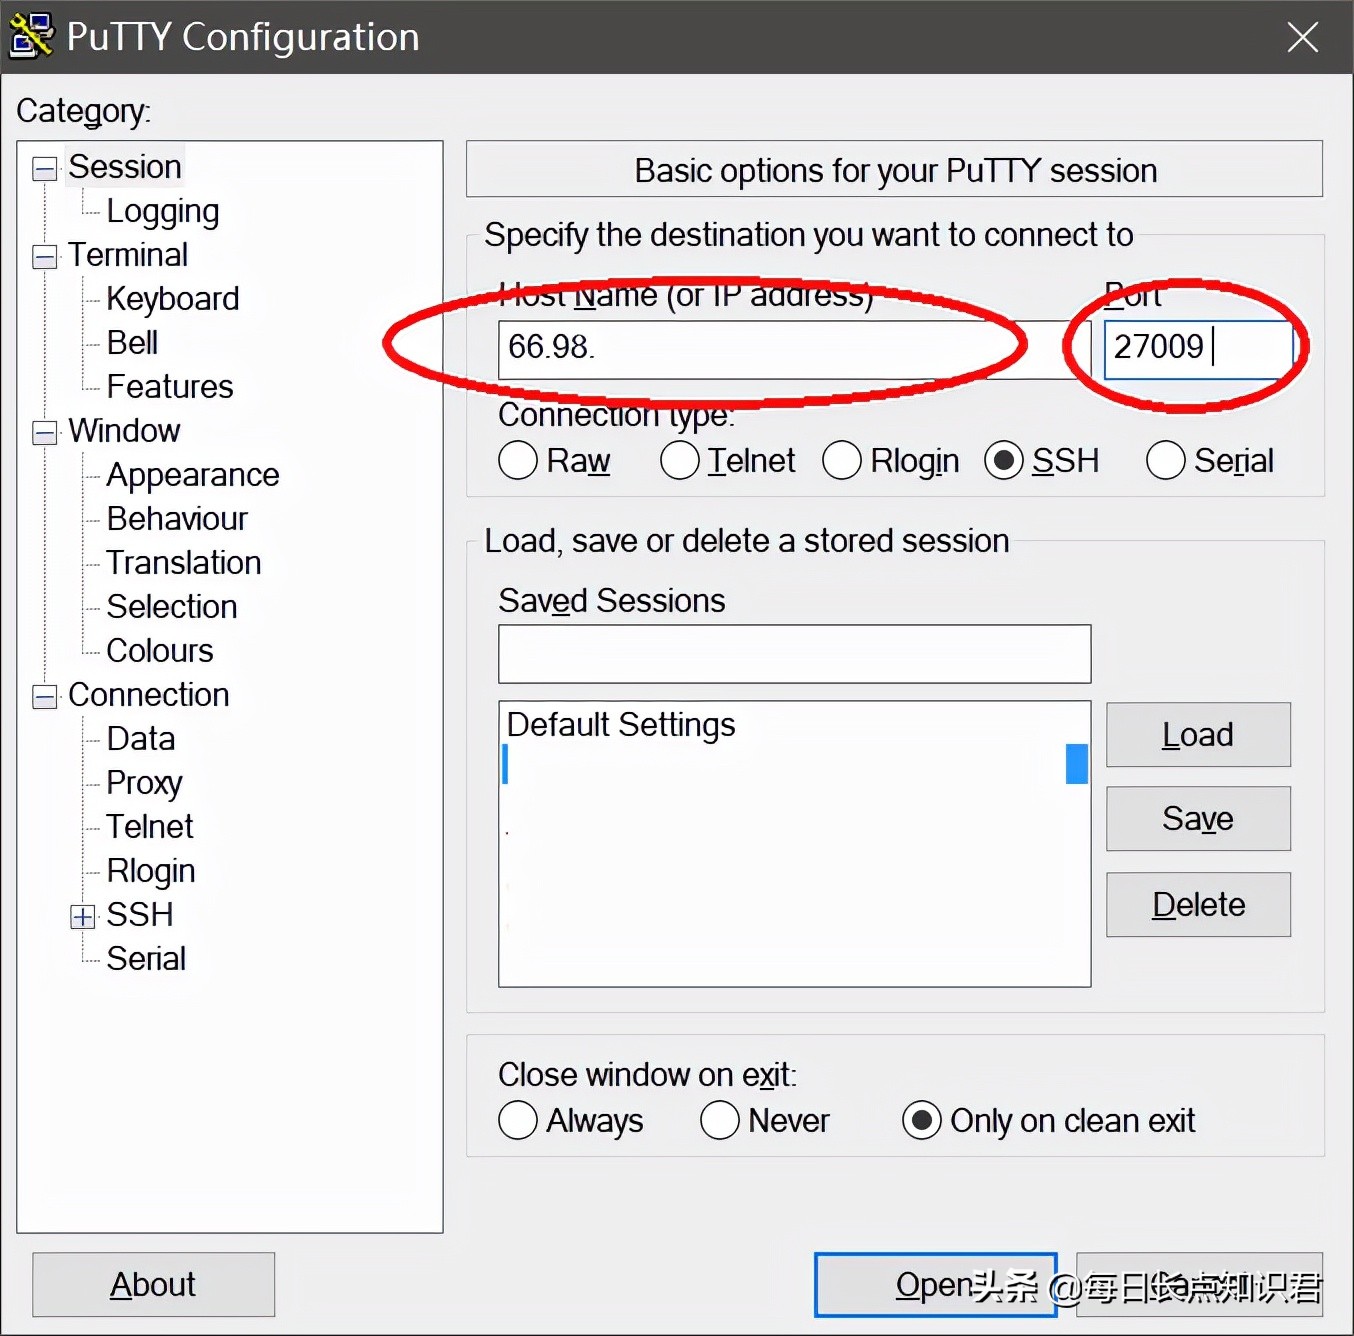Viewport: 1354px width, 1336px height.
Task: Click the About button
Action: click(153, 1285)
